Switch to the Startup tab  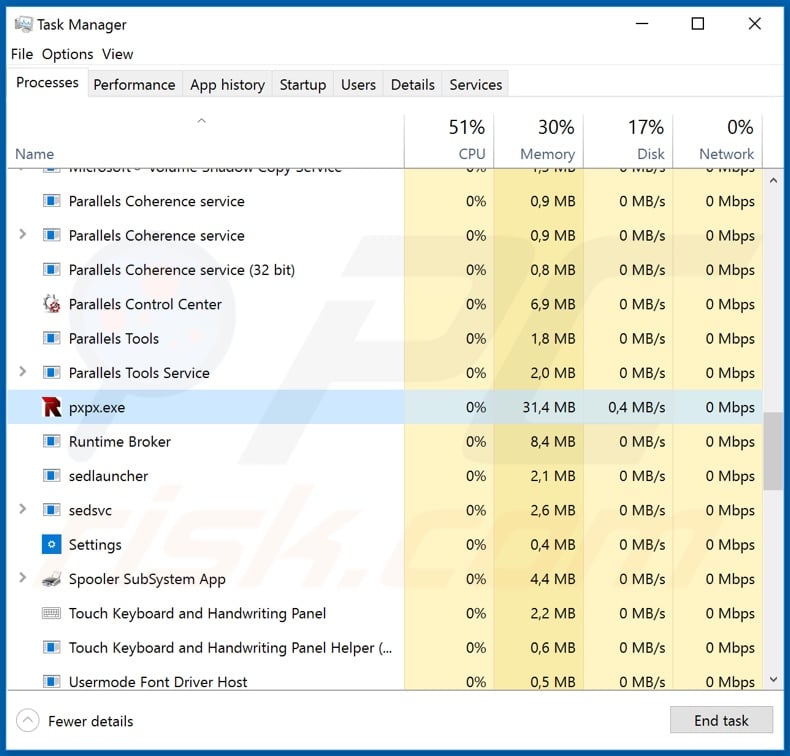(x=303, y=85)
